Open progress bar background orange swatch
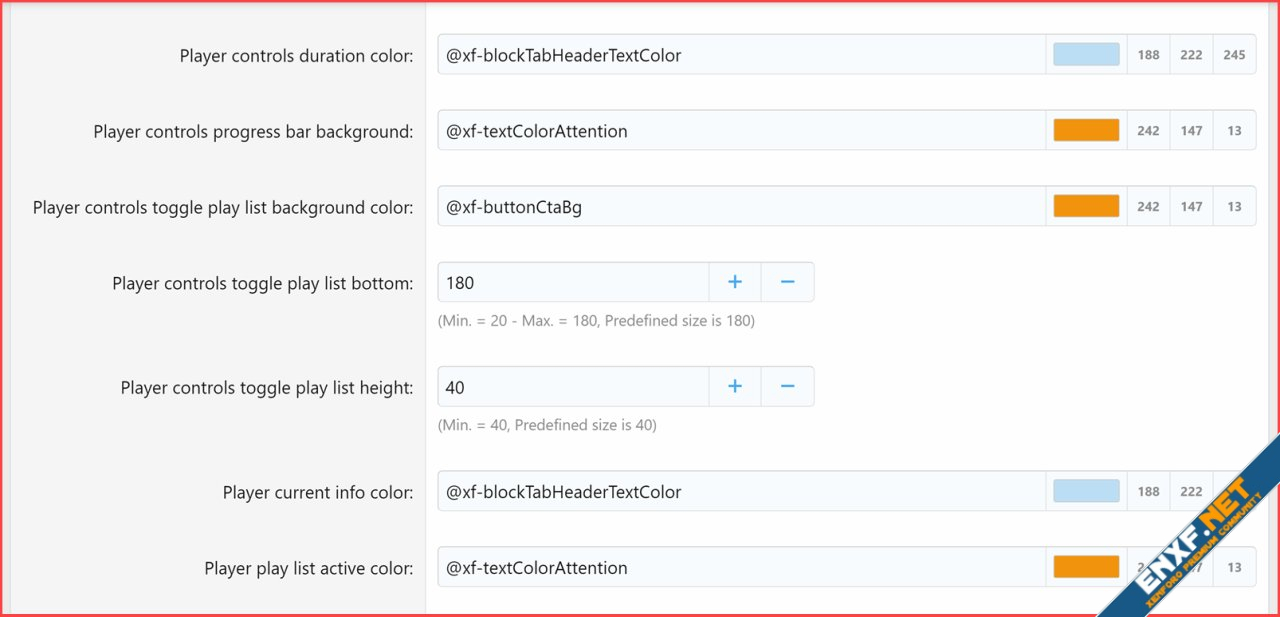Screen dimensions: 1280x617 coord(1086,130)
